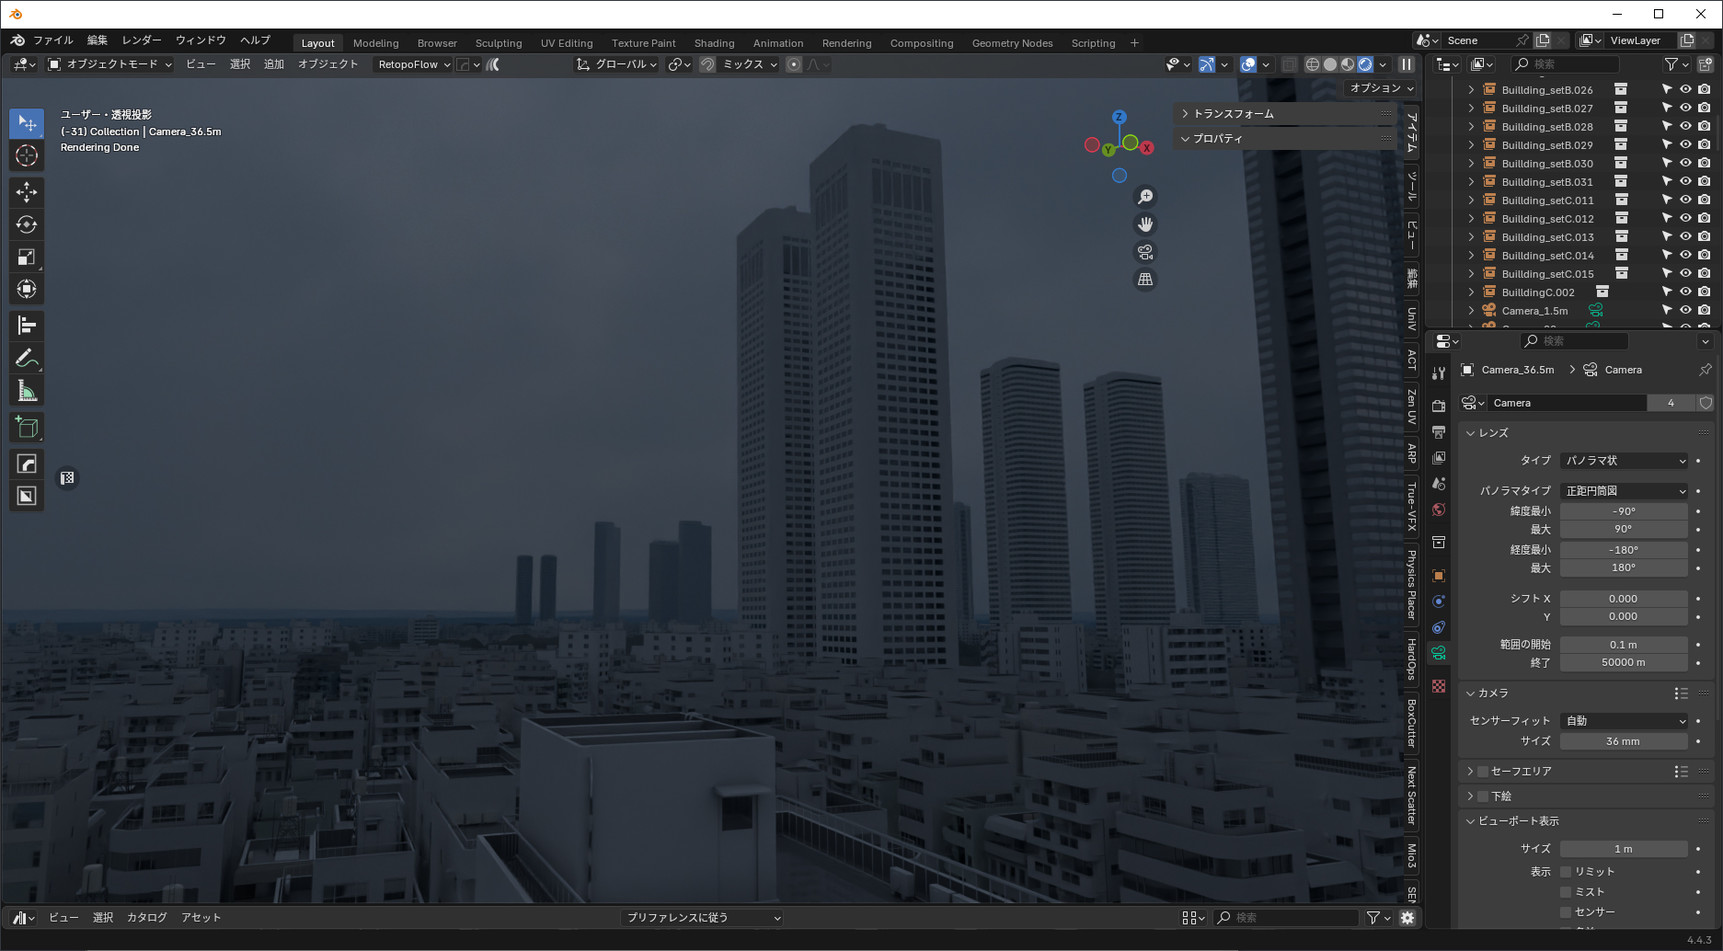
Task: Click the outliner search field
Action: [1565, 64]
